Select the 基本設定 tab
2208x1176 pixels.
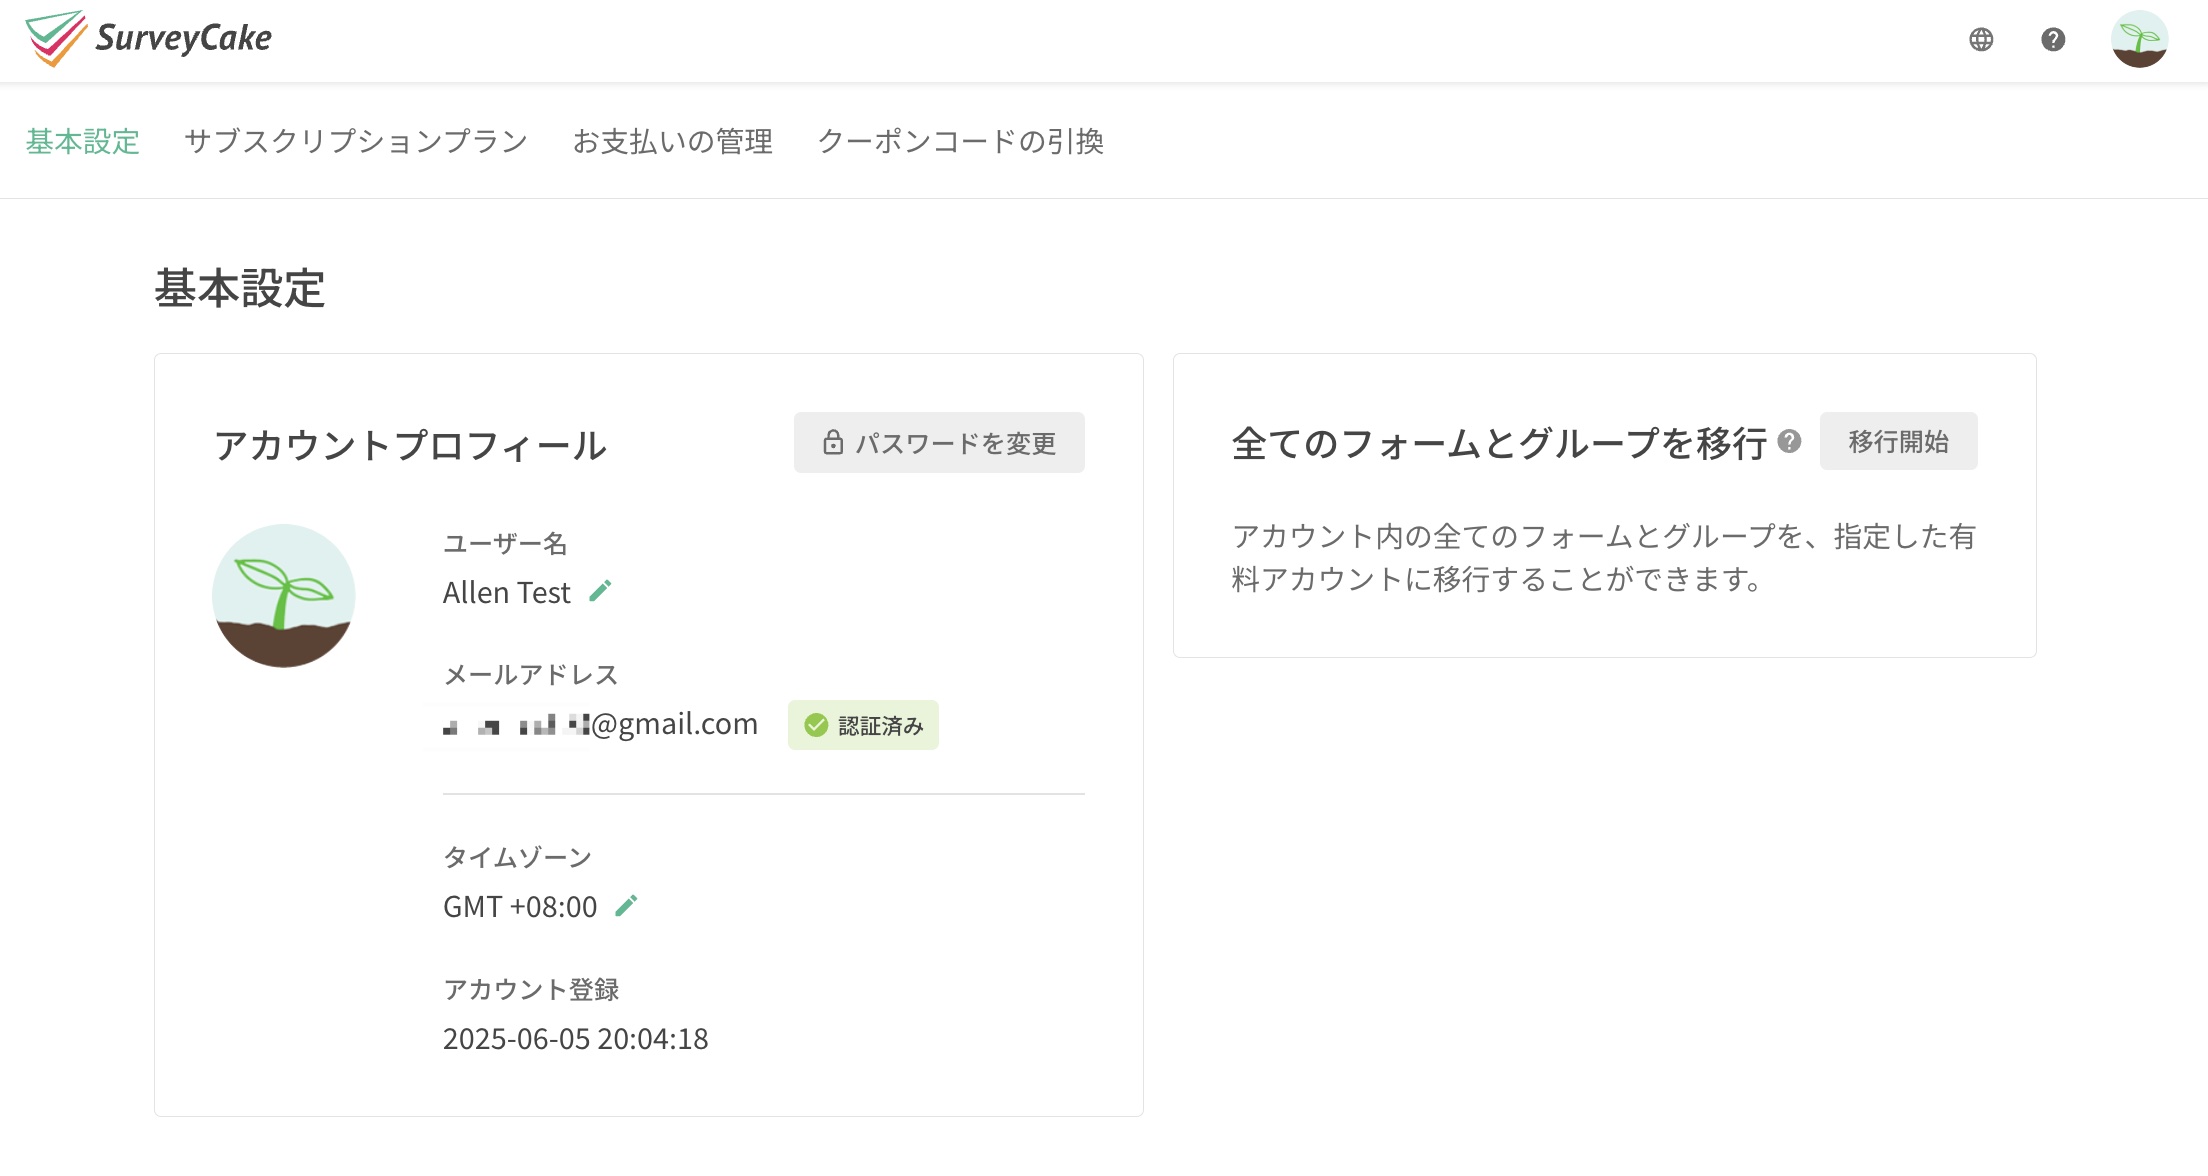(x=82, y=141)
